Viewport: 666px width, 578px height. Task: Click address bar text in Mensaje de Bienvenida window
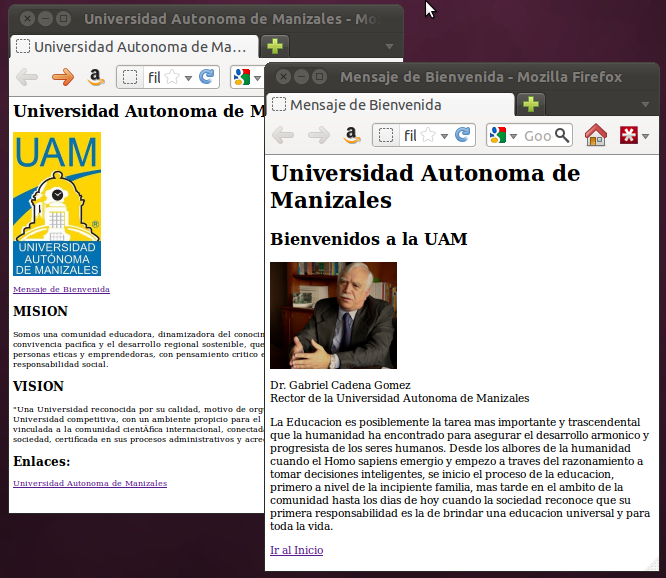[410, 135]
